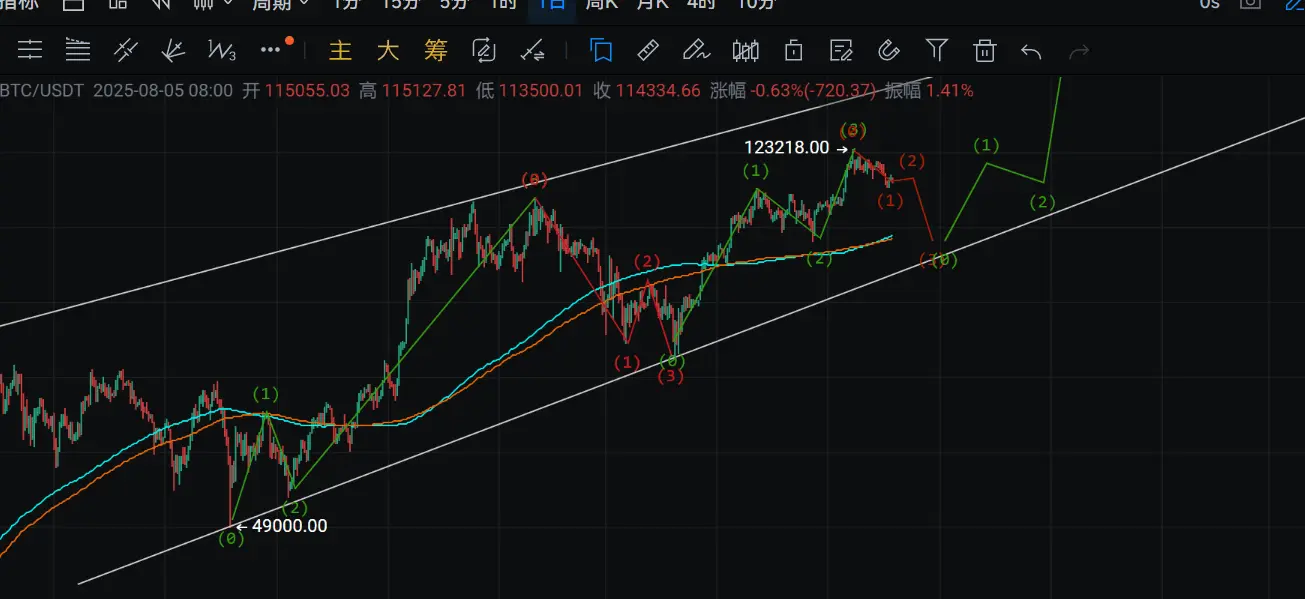
Task: Click the change value -0.63%(-720.37)
Action: (x=814, y=91)
